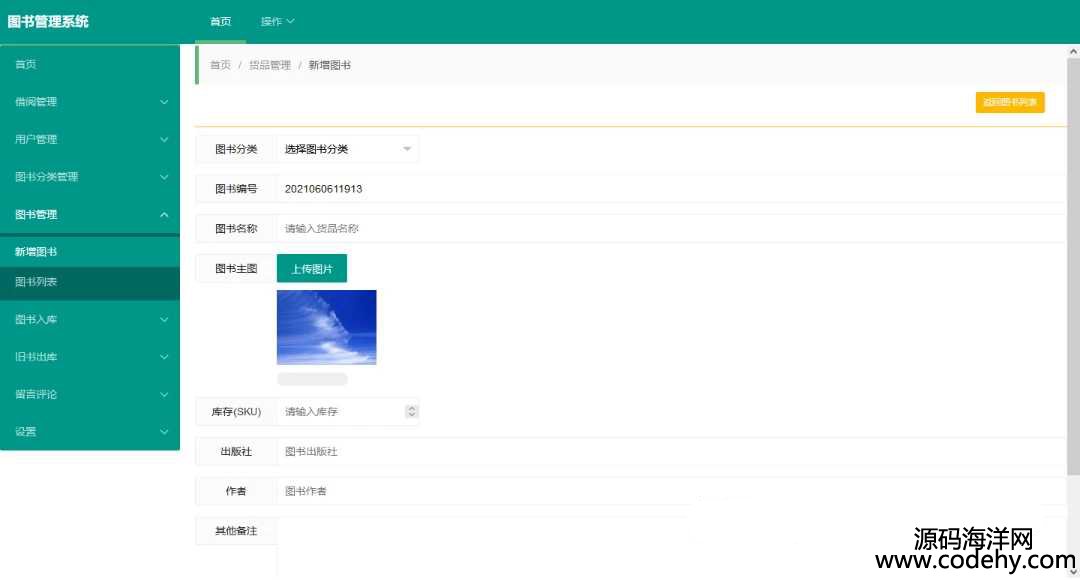
Task: Open the 选择图书分类 dropdown
Action: (347, 149)
